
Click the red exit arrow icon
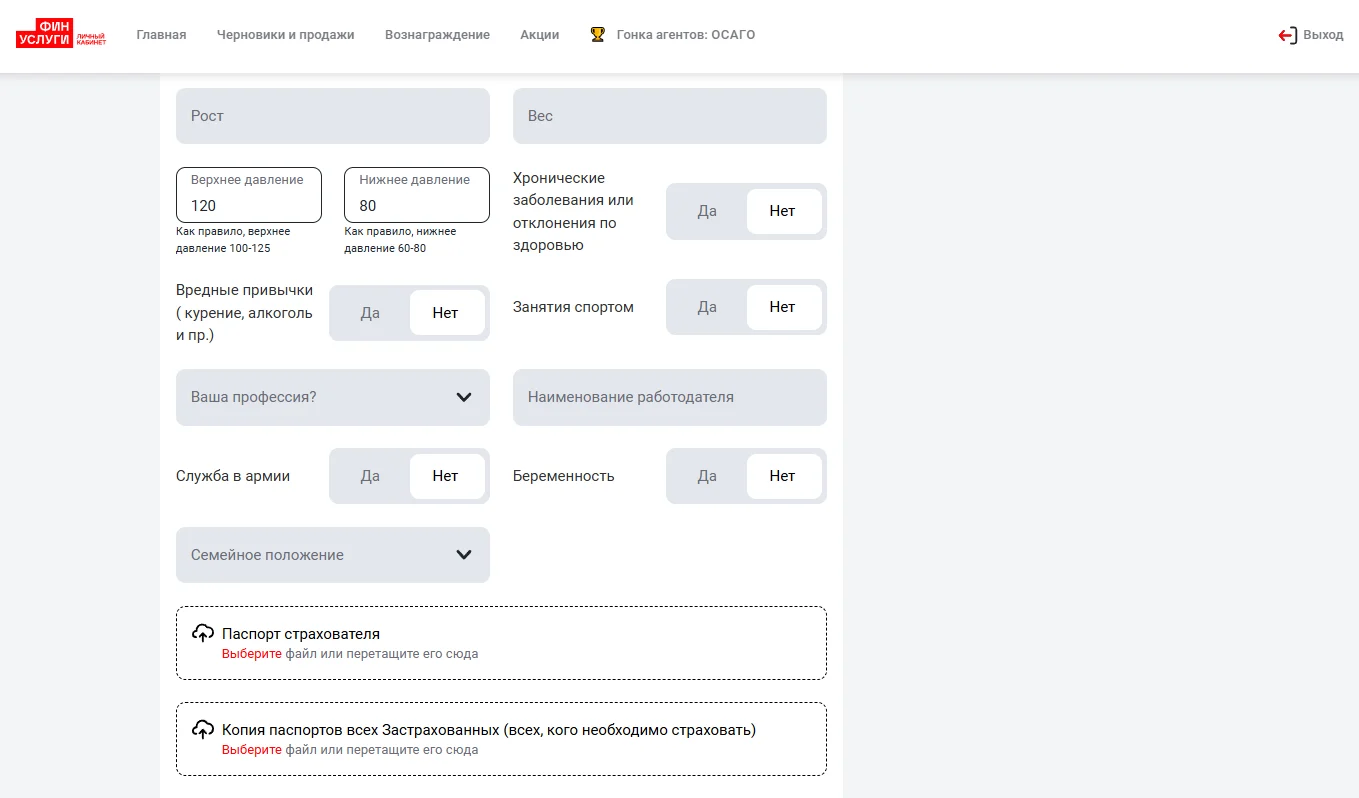coord(1288,35)
